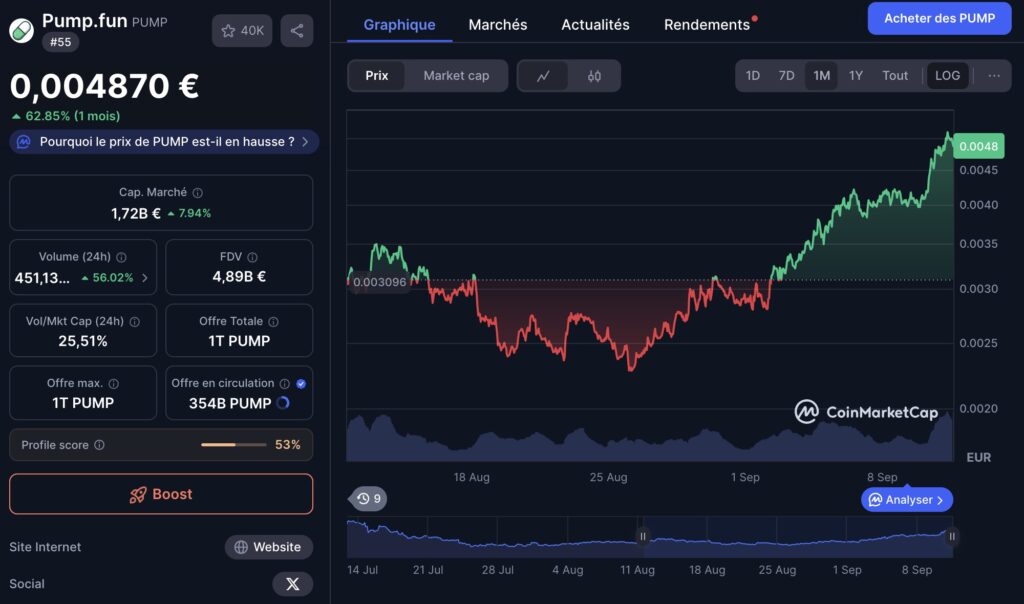Click the Analyser button on chart
Viewport: 1024px width, 604px height.
click(x=906, y=500)
